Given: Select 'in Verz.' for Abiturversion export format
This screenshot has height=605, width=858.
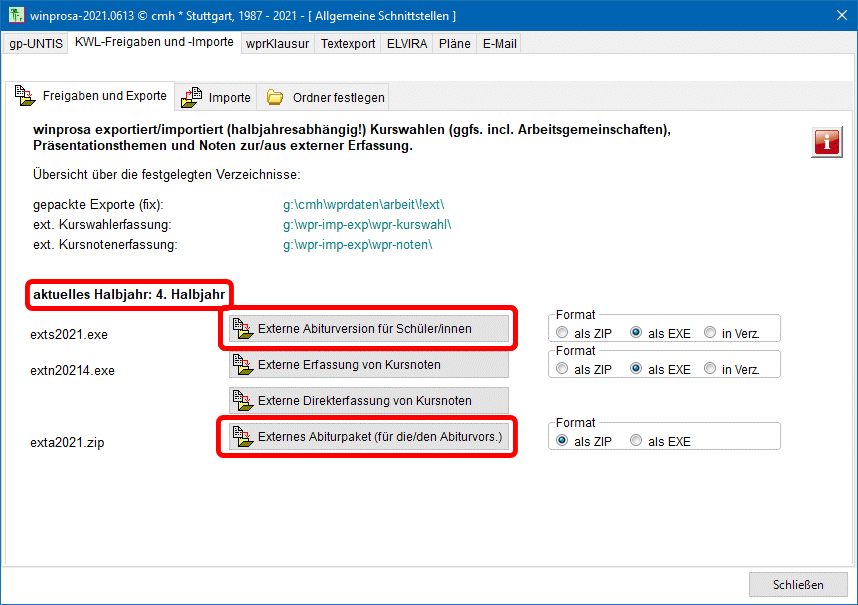Looking at the screenshot, I should 710,332.
